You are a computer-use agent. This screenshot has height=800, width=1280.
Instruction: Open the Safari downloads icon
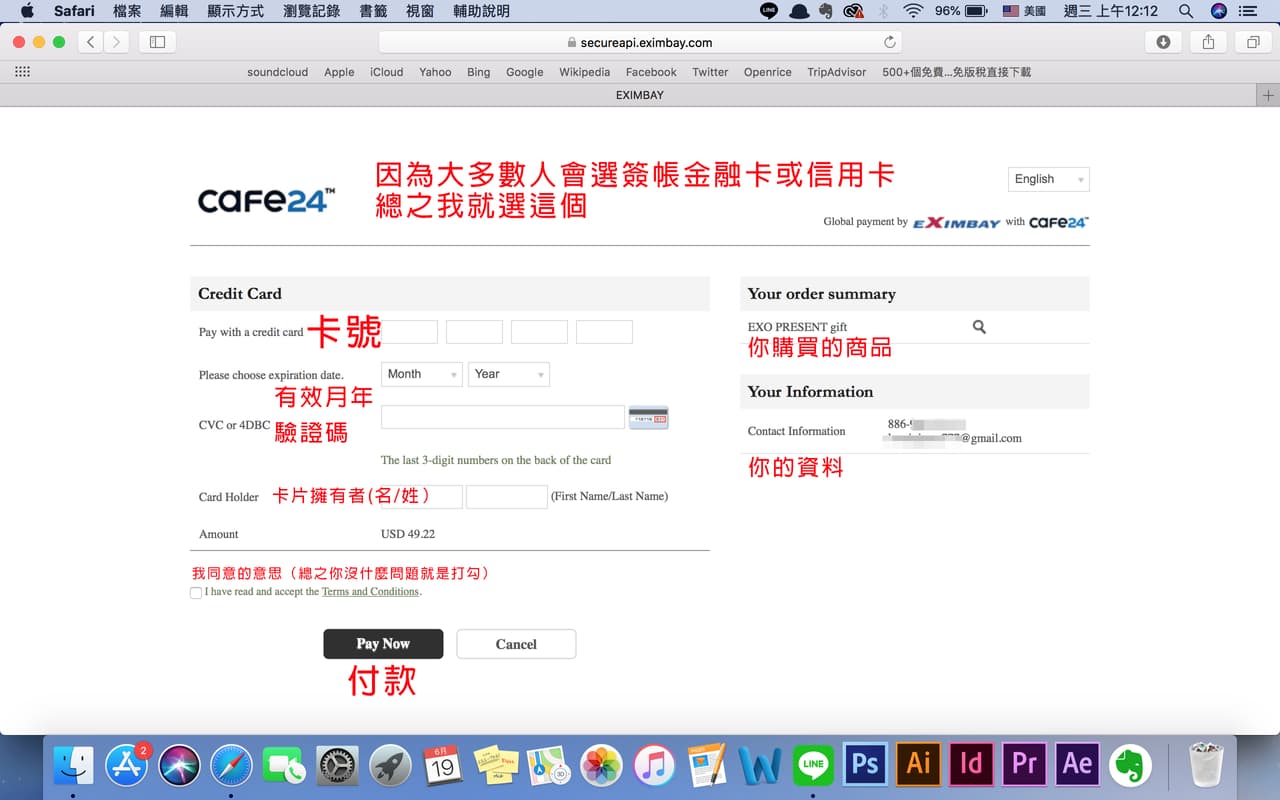(x=1163, y=42)
